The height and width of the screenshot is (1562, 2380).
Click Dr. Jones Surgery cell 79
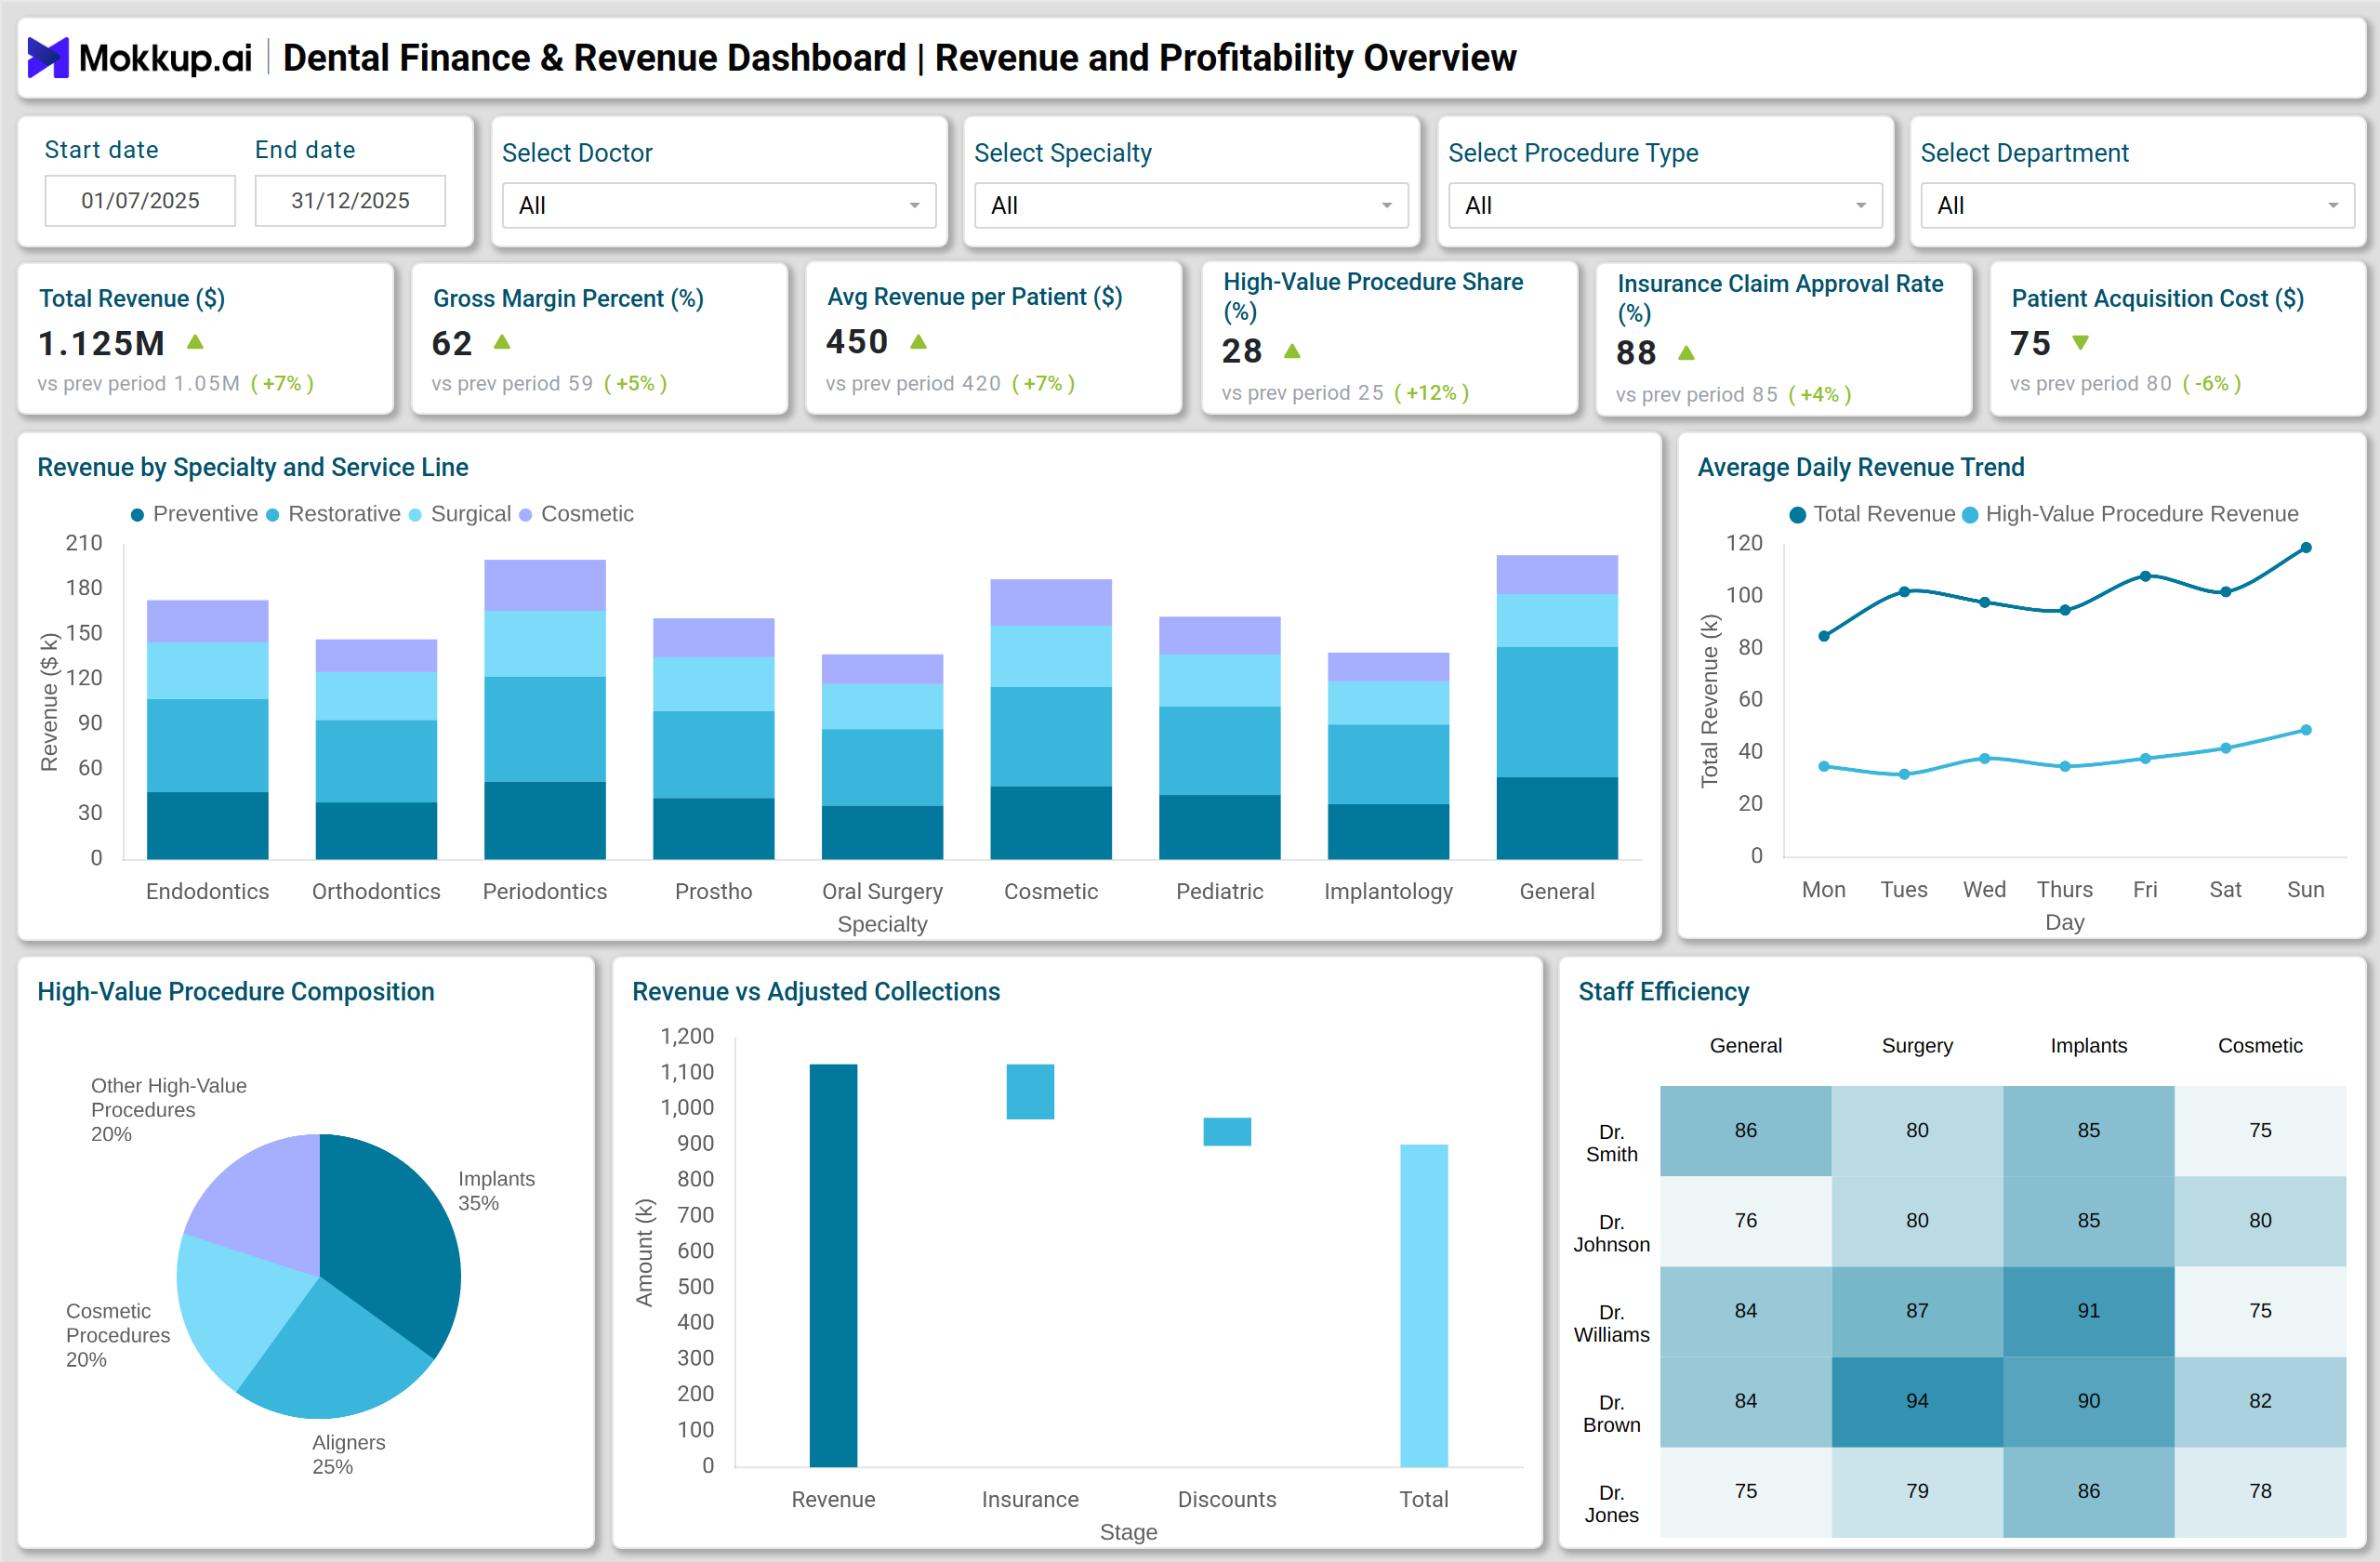pos(1917,1491)
